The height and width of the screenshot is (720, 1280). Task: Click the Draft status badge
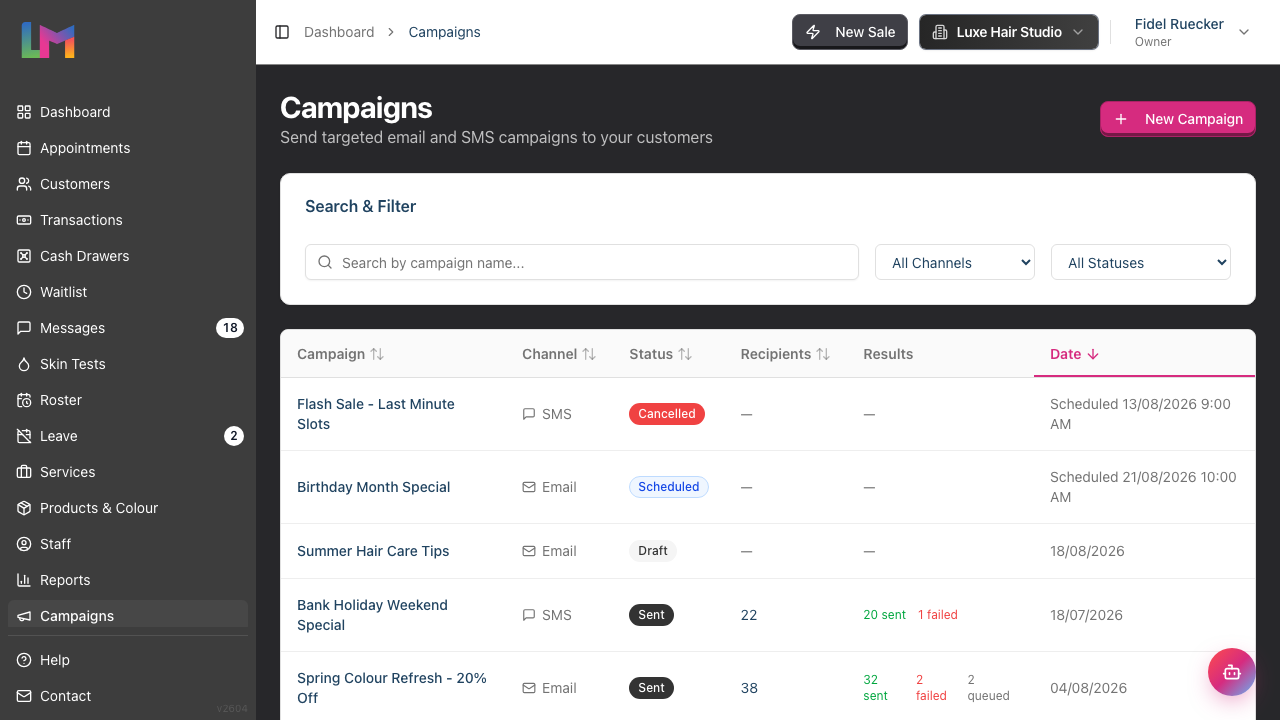pyautogui.click(x=653, y=551)
